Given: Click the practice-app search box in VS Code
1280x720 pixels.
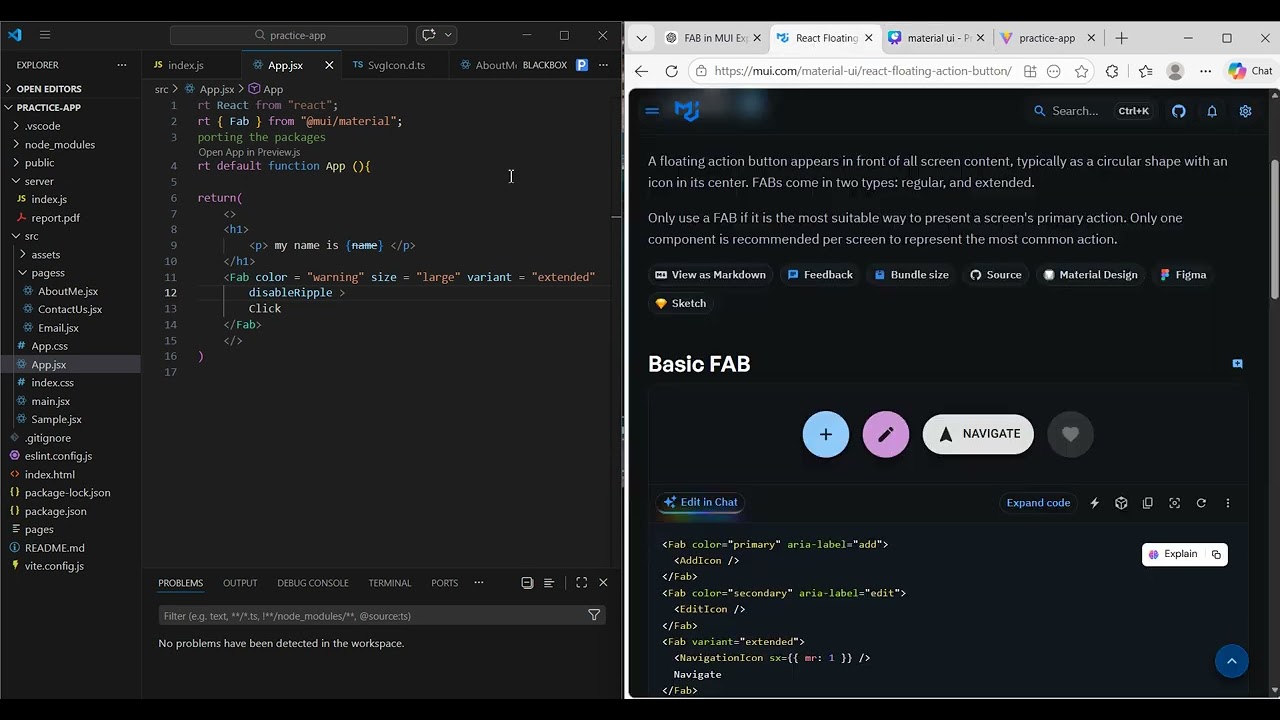Looking at the screenshot, I should point(289,35).
